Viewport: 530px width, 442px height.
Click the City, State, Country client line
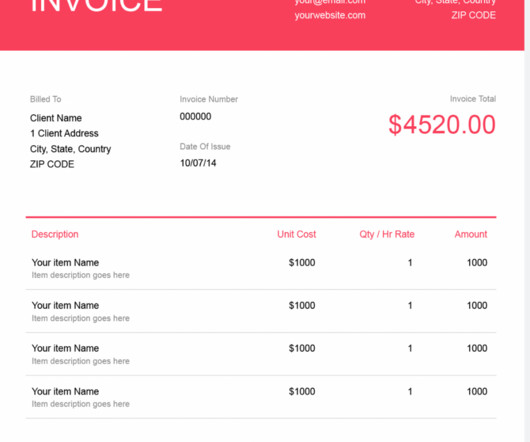(x=70, y=149)
